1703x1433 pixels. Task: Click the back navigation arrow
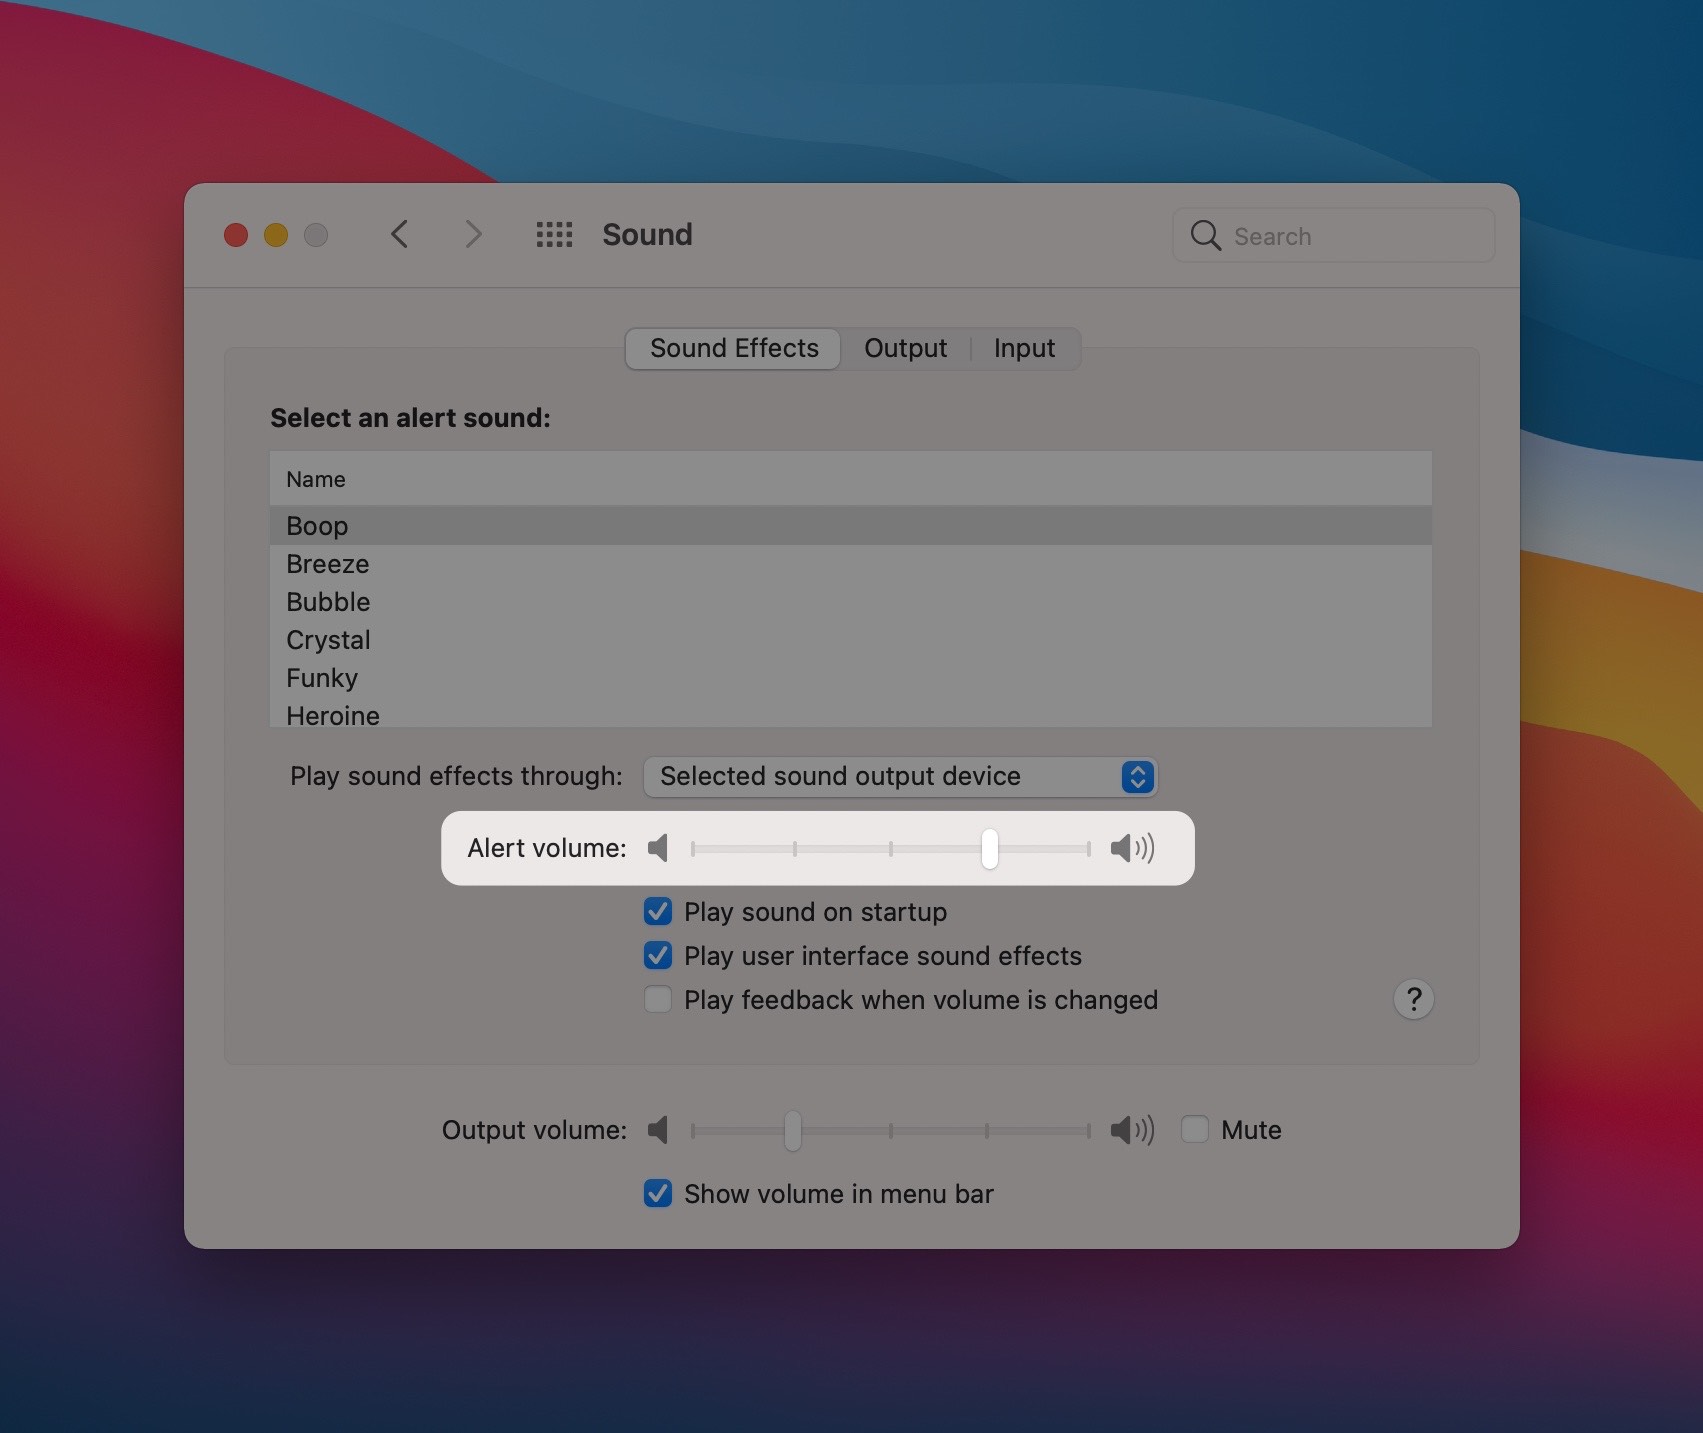pyautogui.click(x=399, y=234)
